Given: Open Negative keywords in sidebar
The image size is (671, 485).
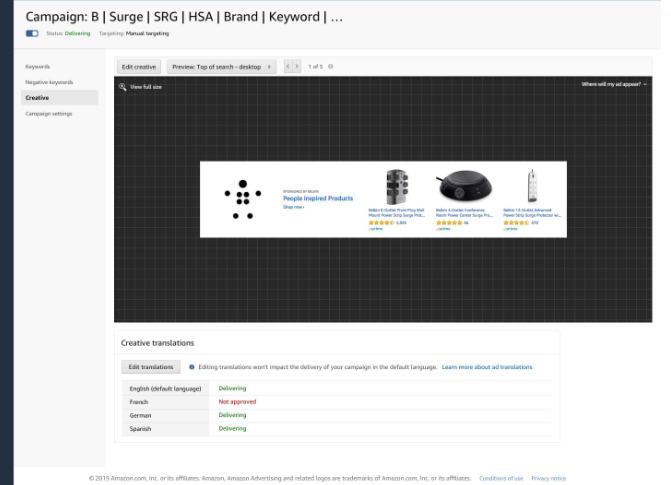Looking at the screenshot, I should [x=49, y=82].
